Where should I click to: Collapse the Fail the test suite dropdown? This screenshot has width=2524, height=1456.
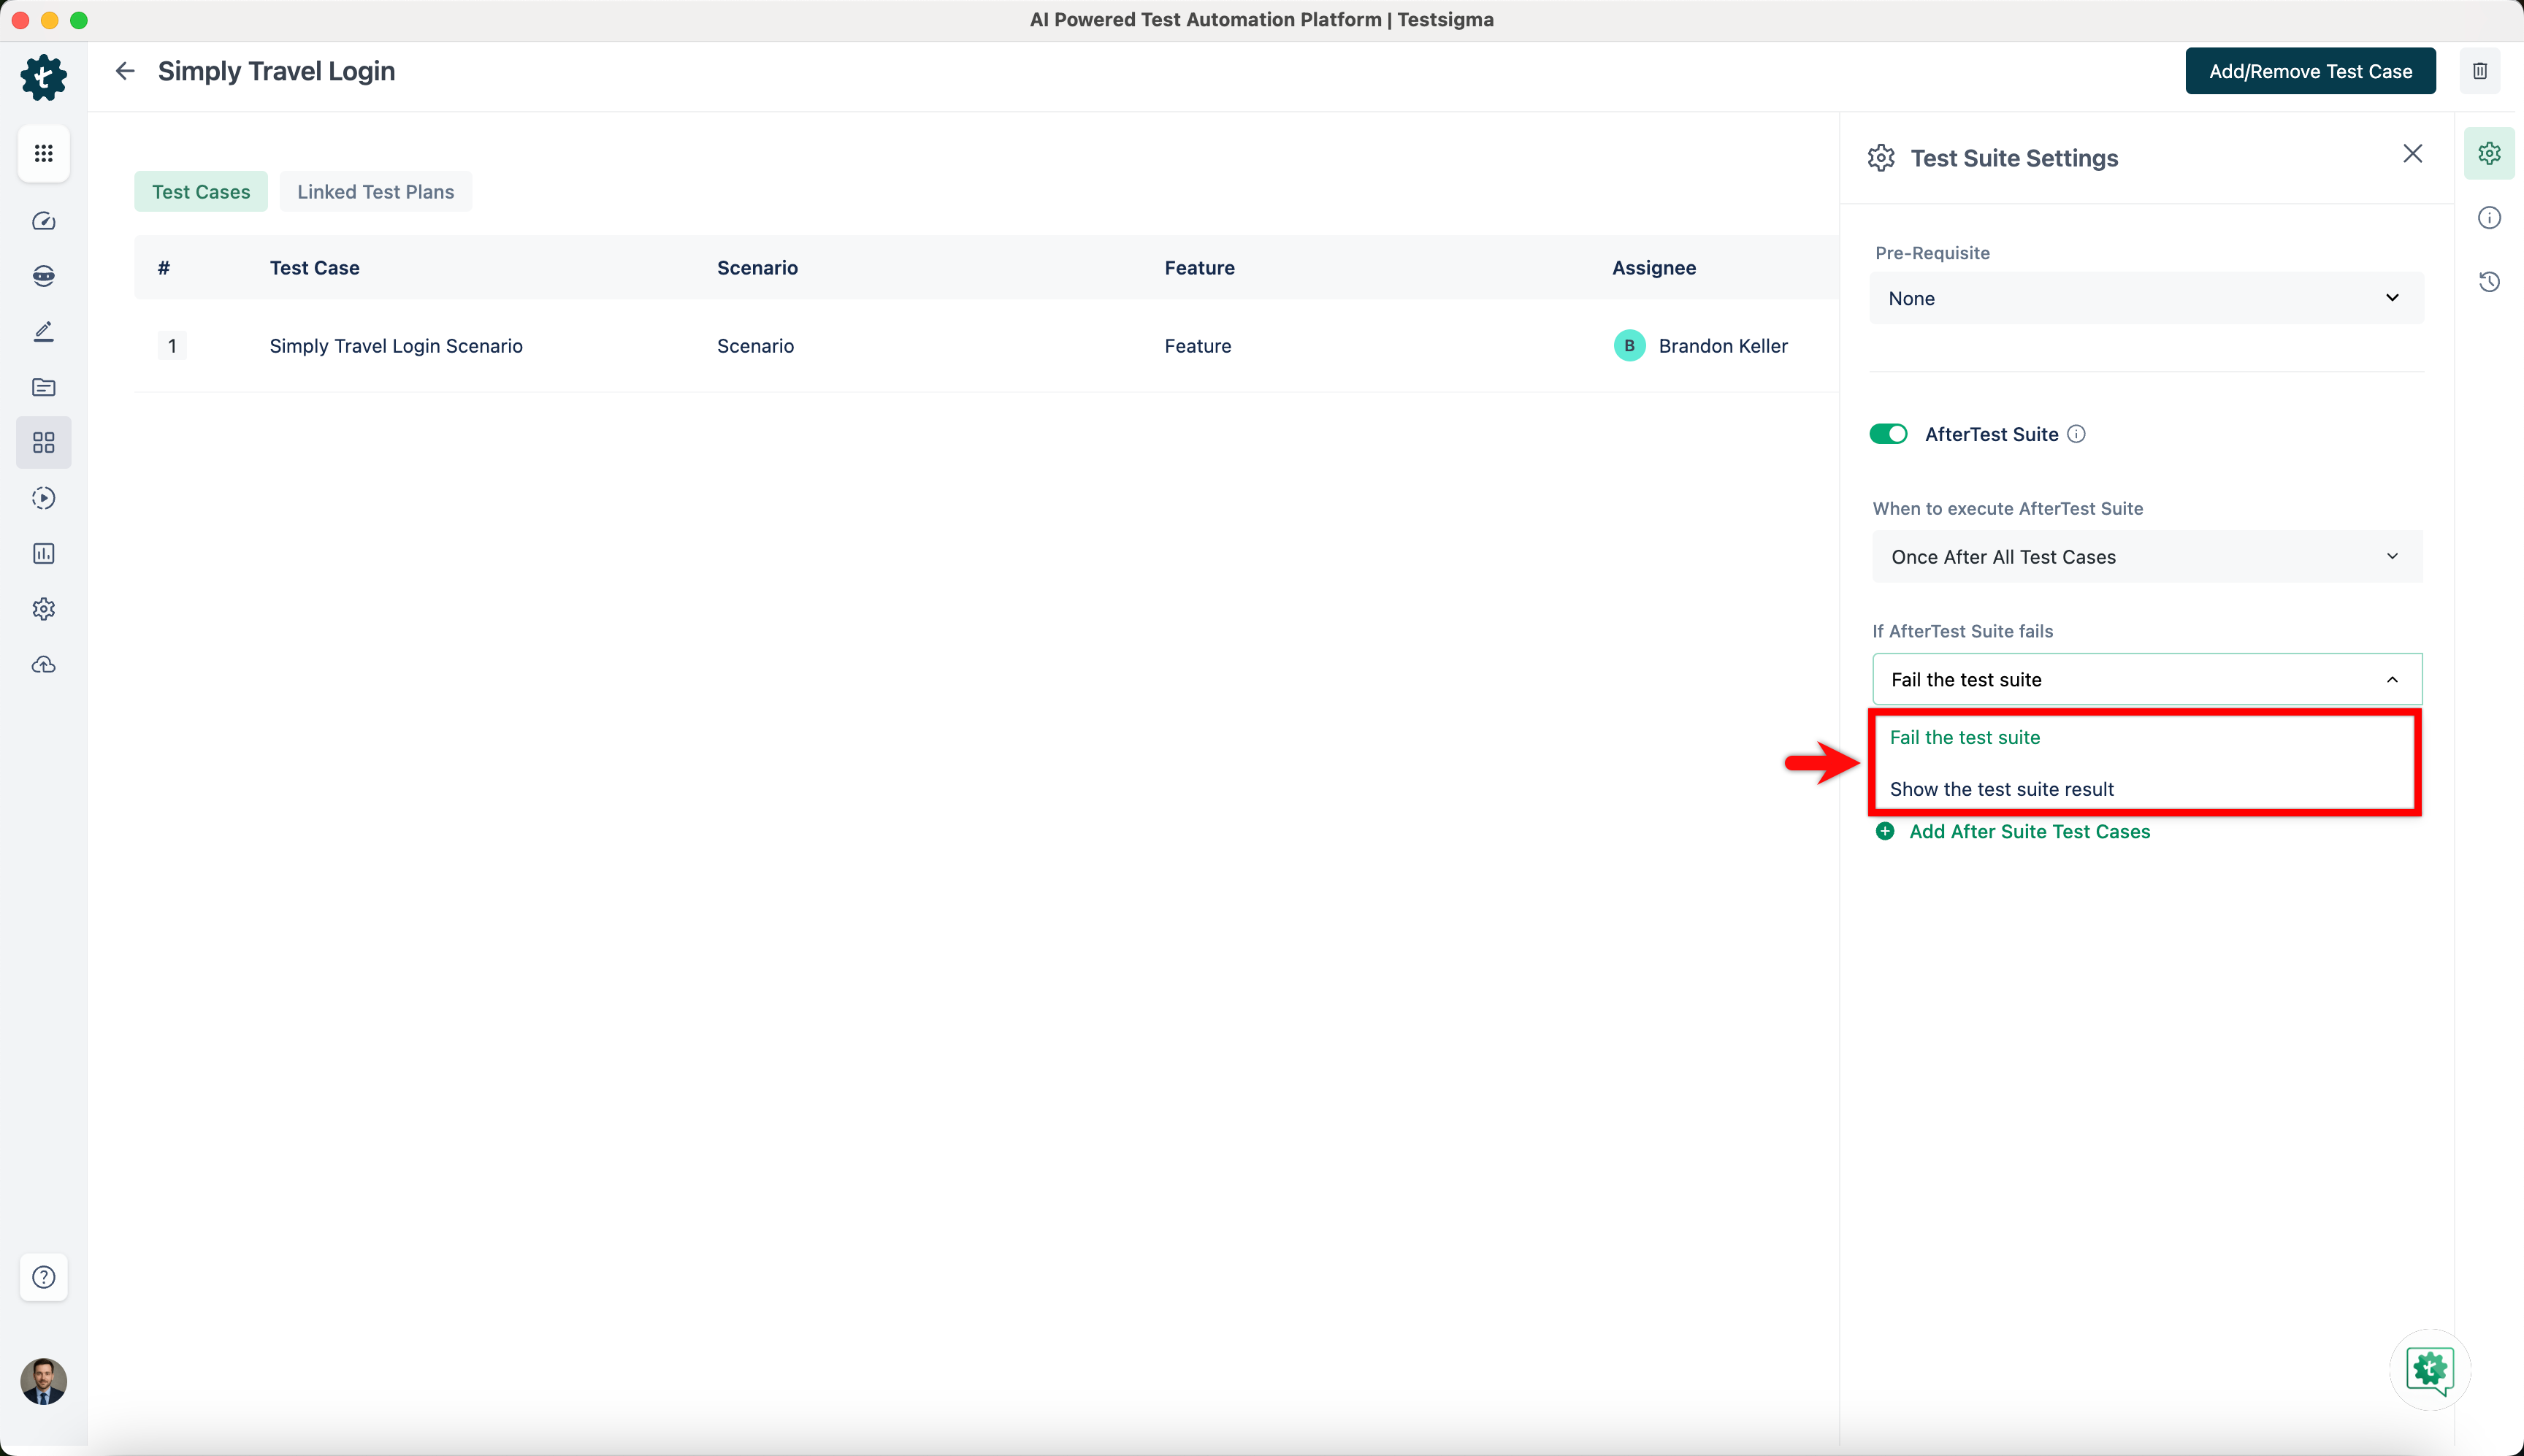pos(2146,680)
